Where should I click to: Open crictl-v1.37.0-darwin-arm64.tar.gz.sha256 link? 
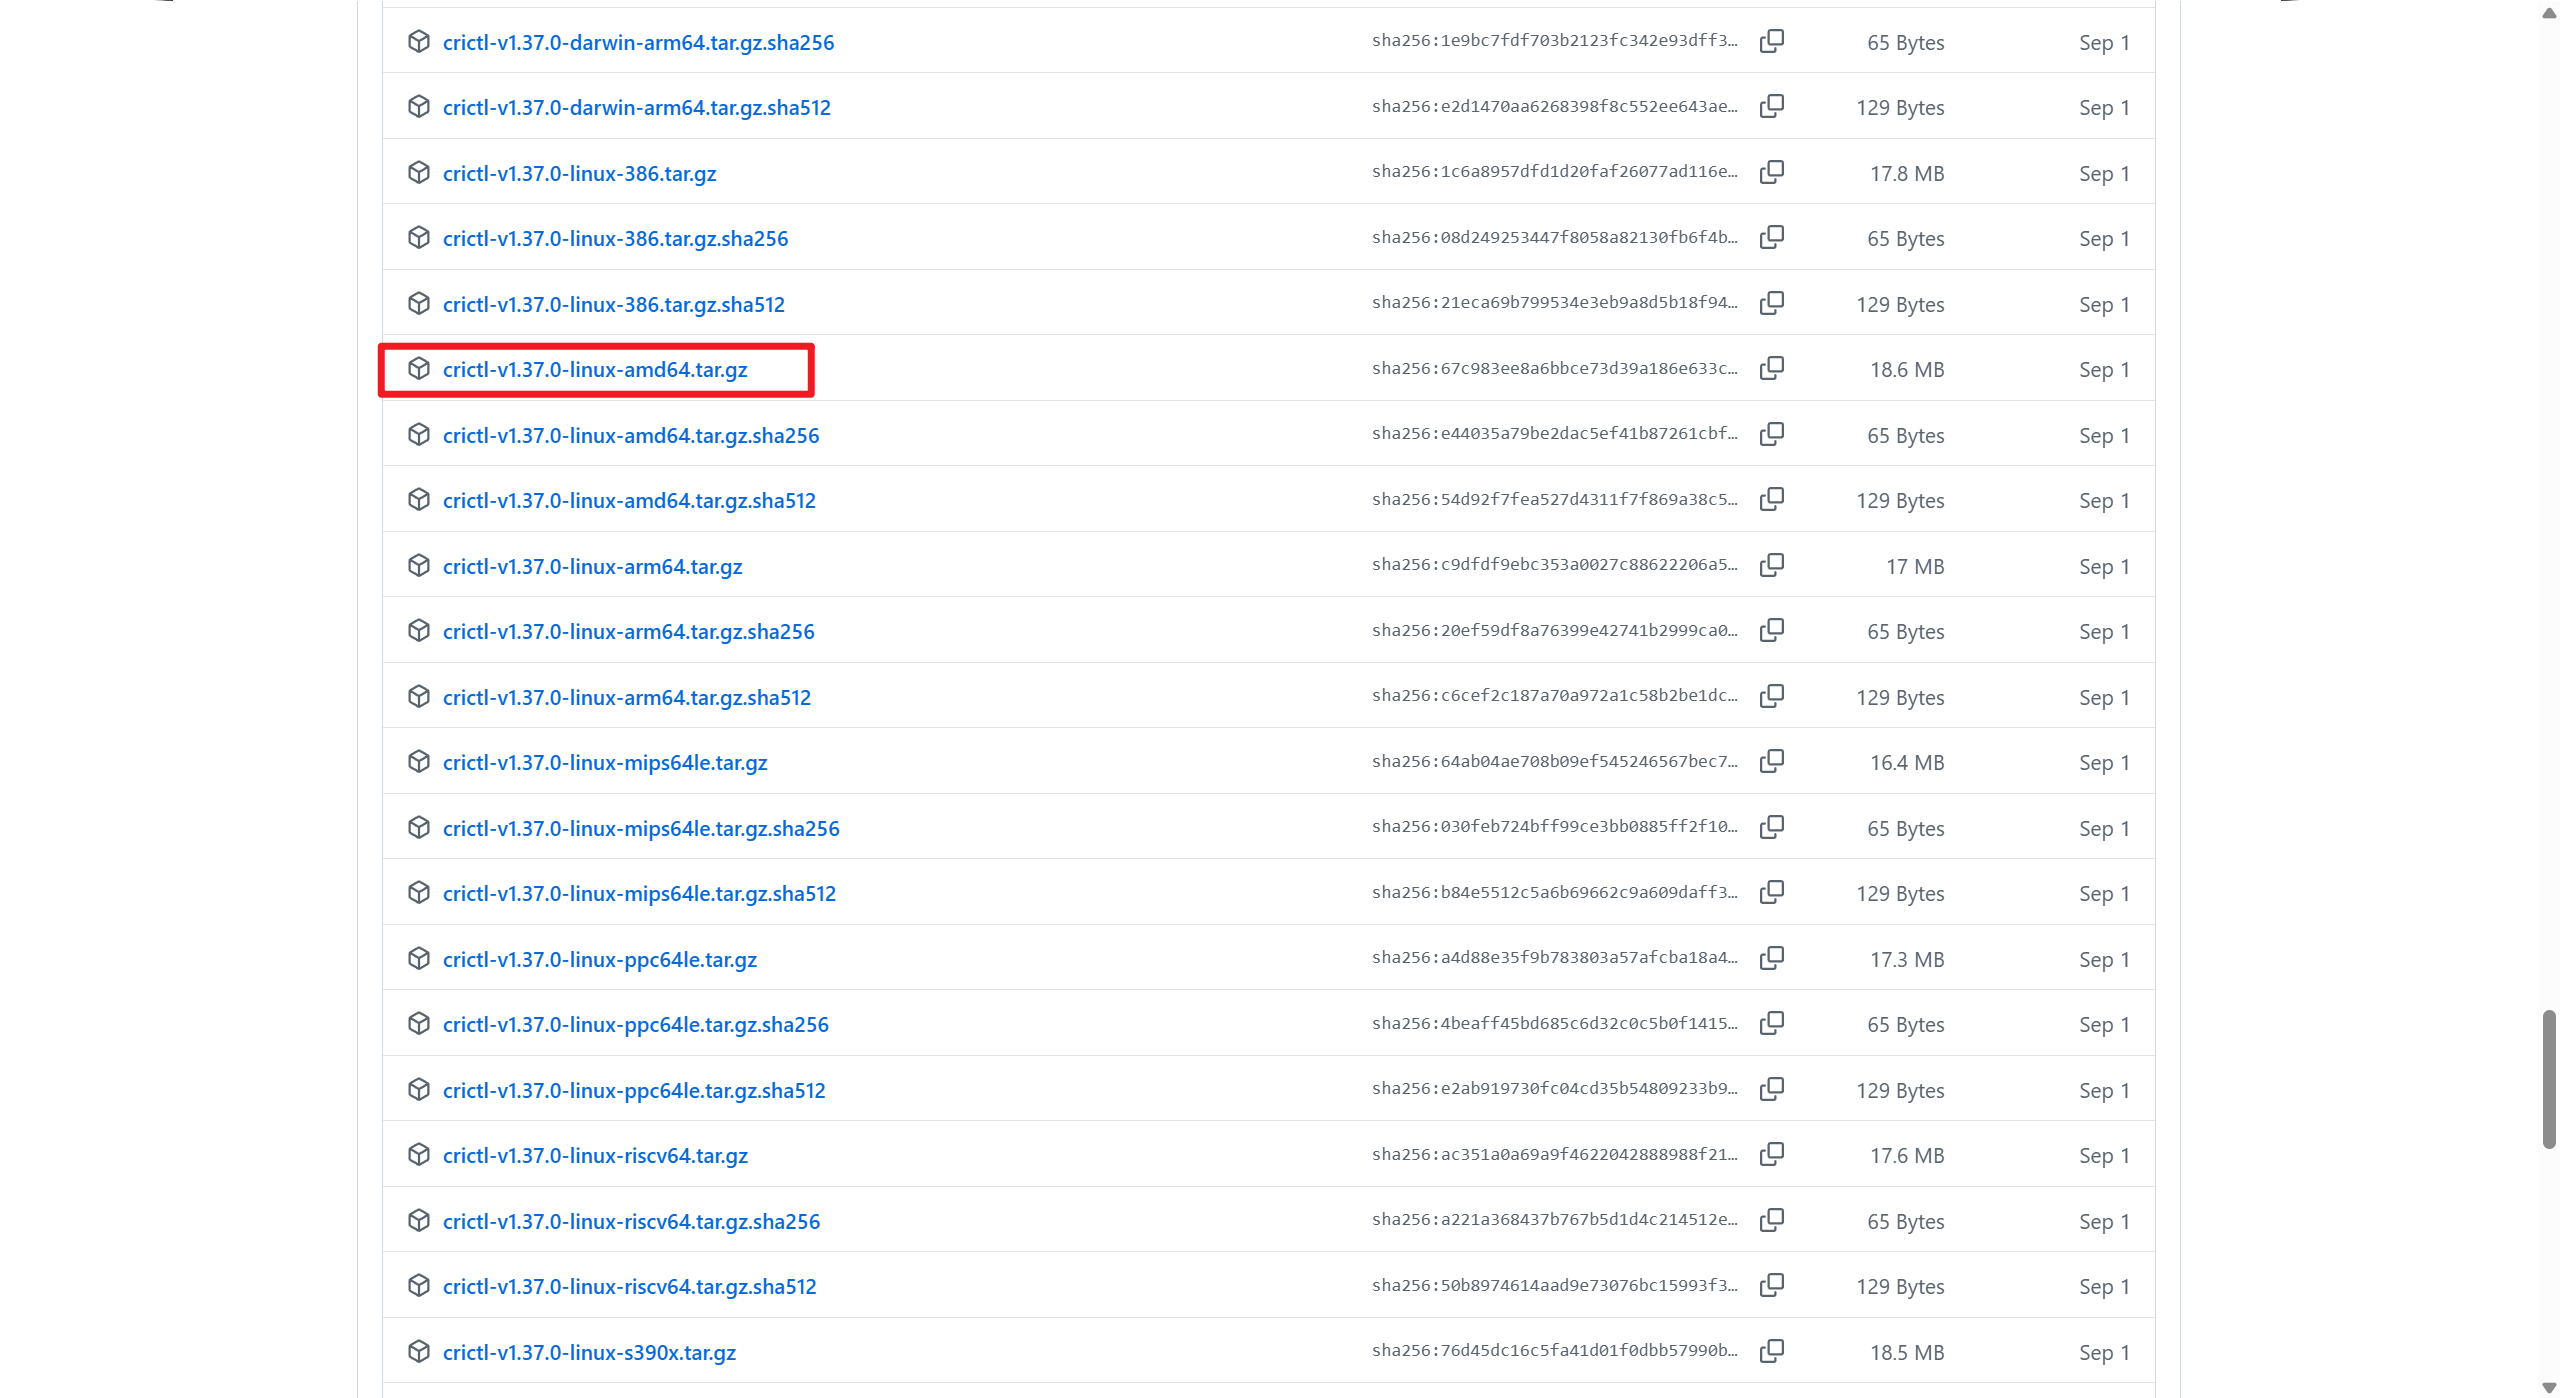[638, 43]
